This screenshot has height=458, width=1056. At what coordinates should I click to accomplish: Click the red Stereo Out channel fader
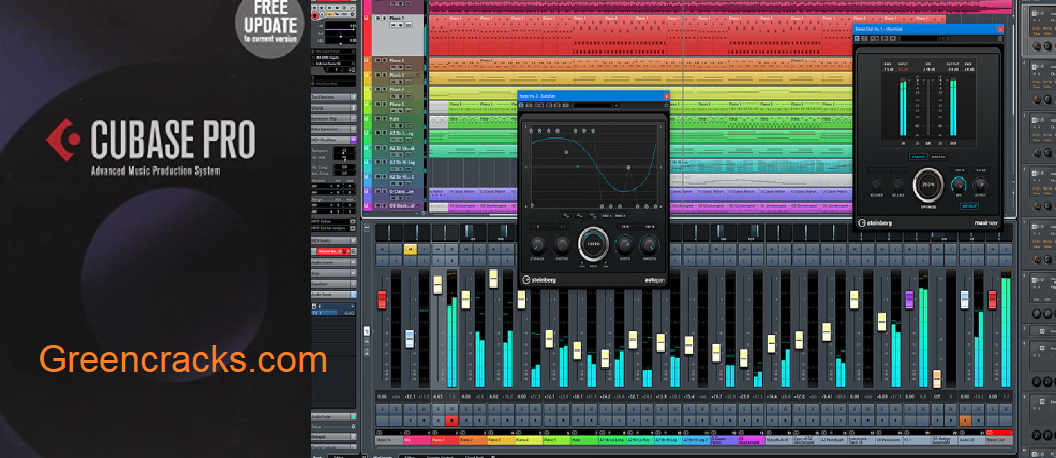(992, 300)
